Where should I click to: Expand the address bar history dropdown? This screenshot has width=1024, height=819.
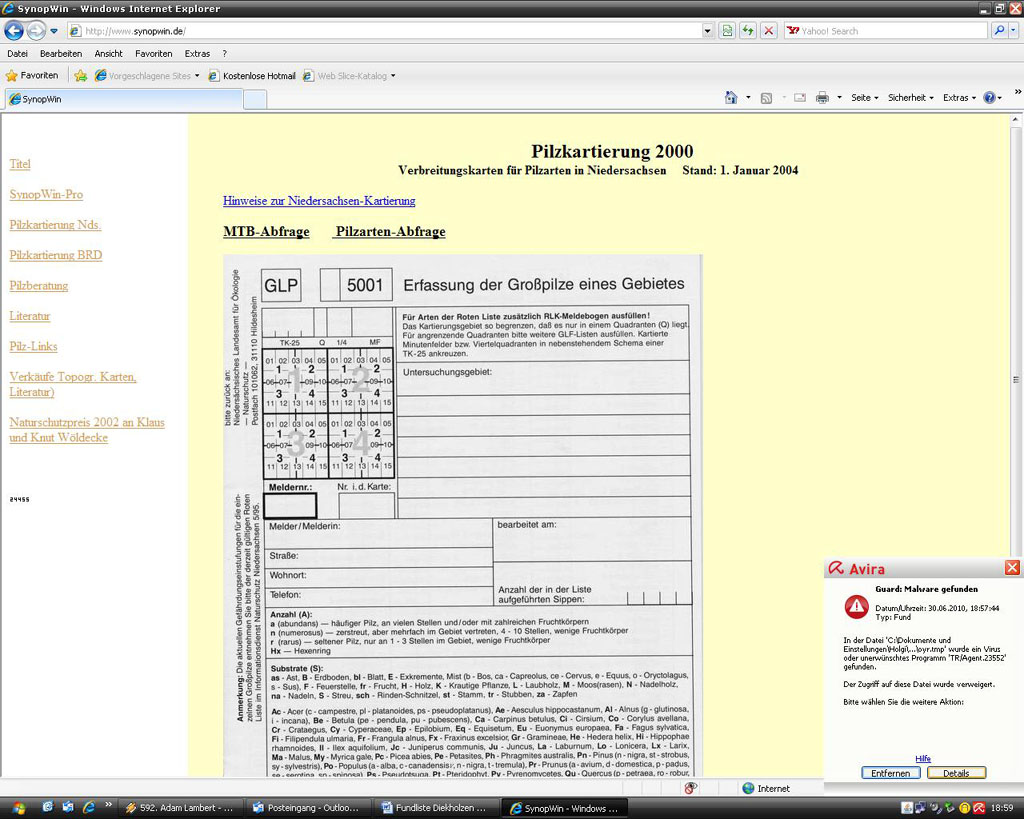(x=708, y=31)
